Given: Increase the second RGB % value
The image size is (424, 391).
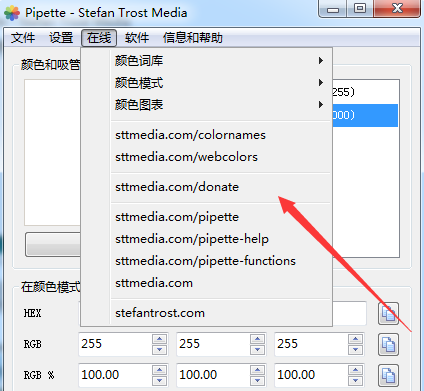Looking at the screenshot, I should click(258, 370).
